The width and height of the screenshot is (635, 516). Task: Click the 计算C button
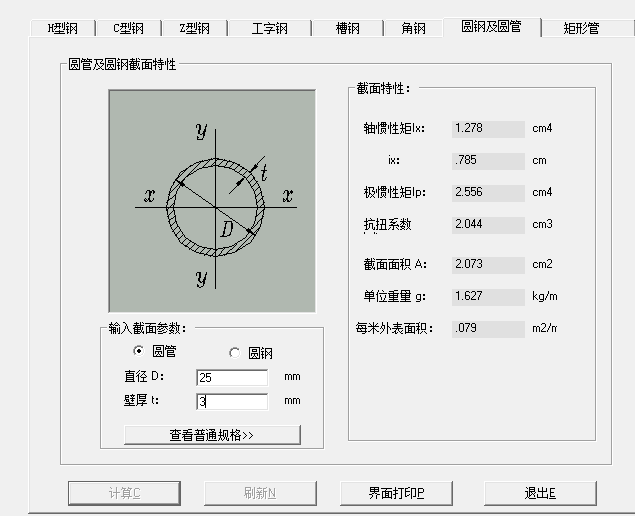tap(124, 493)
